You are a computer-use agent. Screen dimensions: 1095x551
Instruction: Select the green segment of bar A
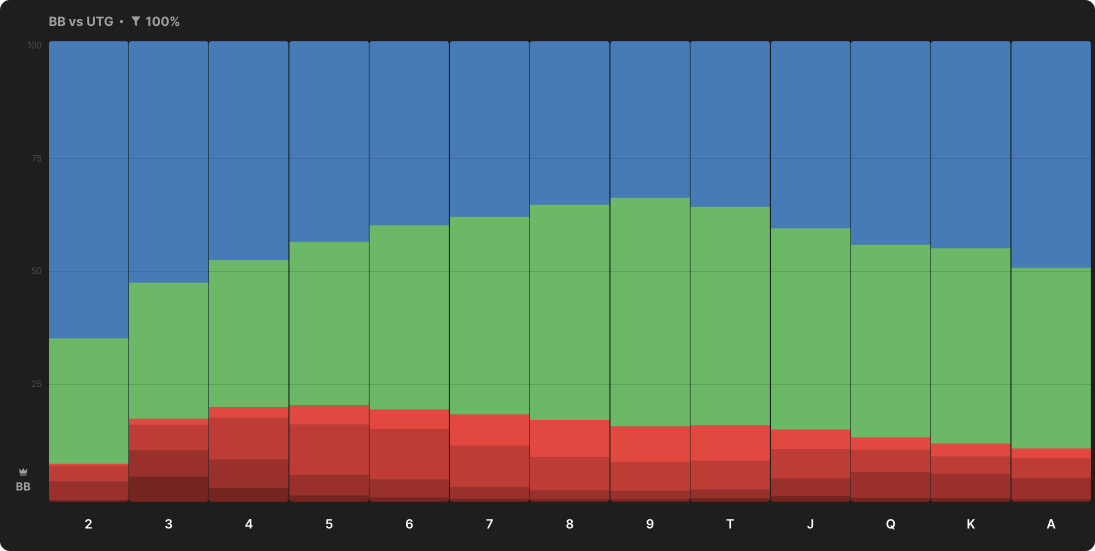1051,358
